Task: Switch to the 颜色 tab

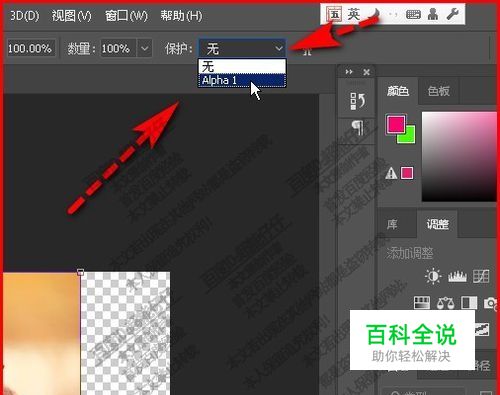Action: coord(398,91)
